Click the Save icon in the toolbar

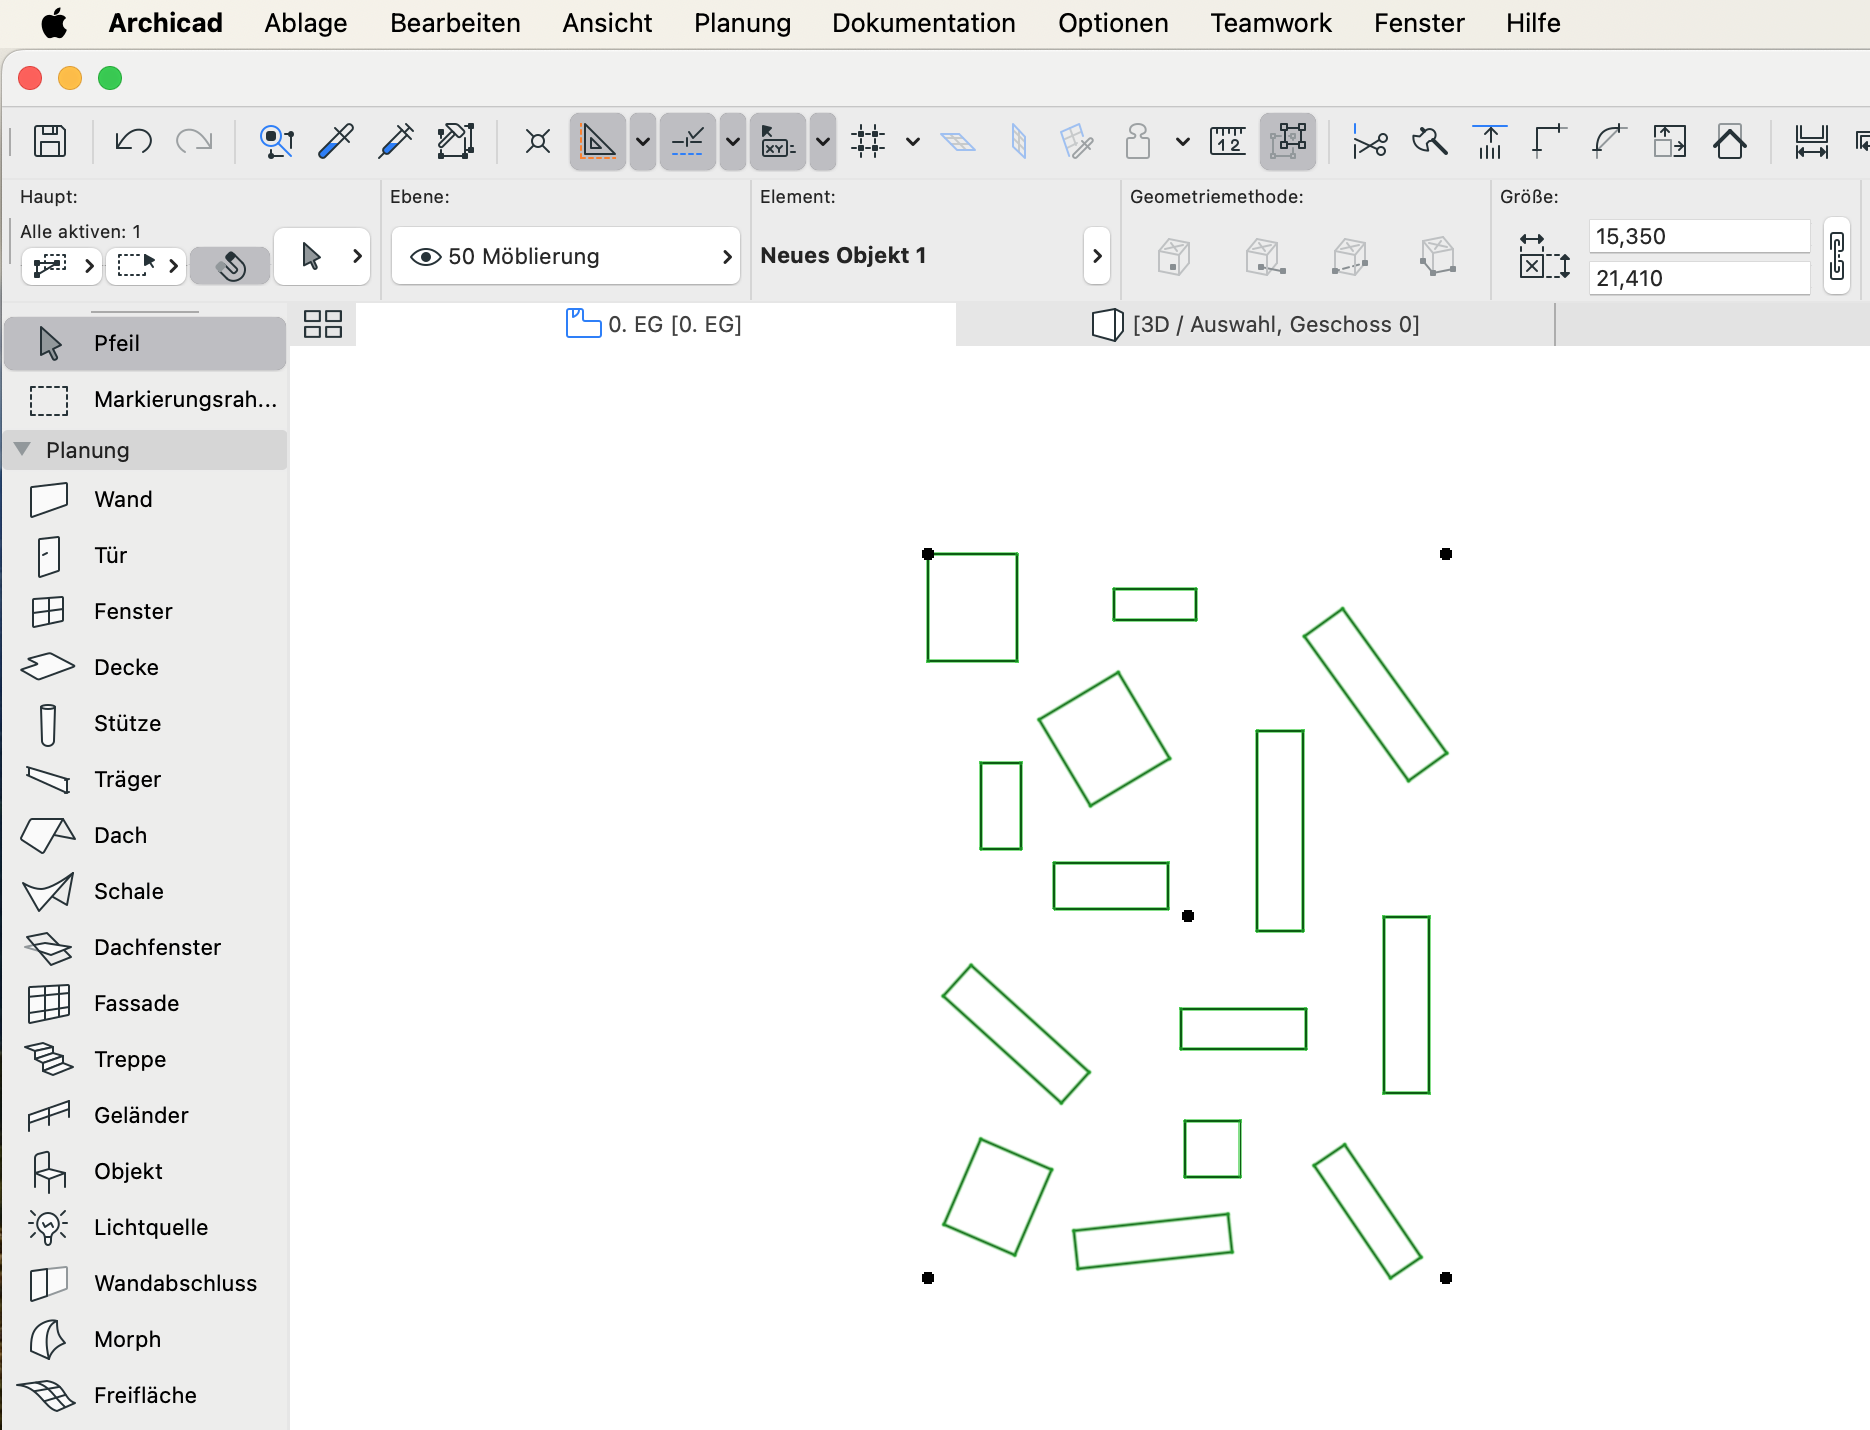(50, 141)
